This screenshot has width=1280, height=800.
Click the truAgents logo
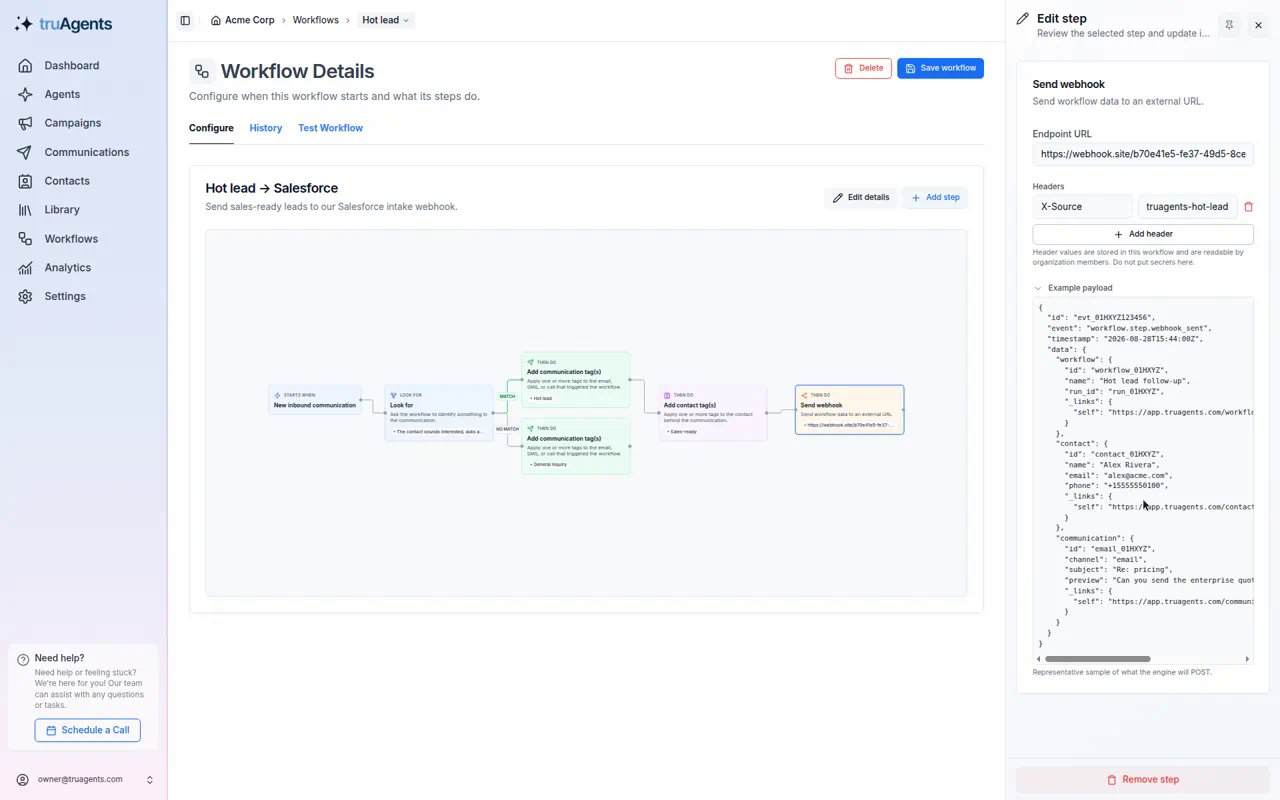coord(63,25)
